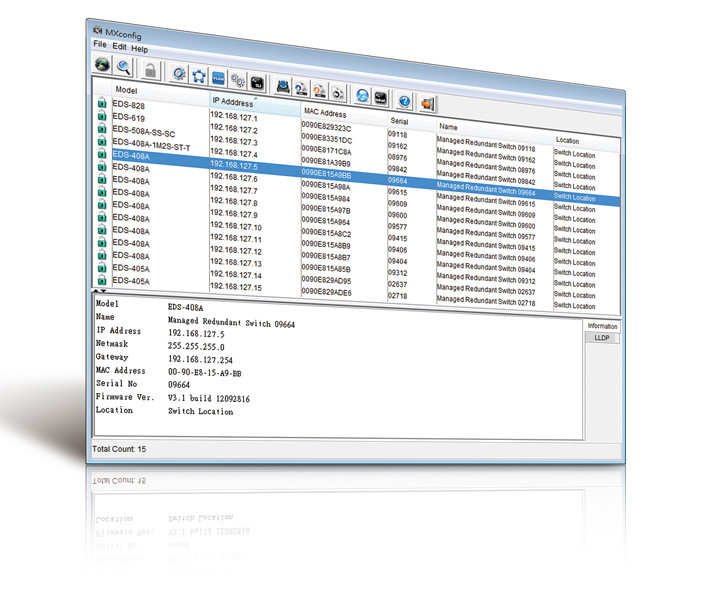Click the lock icon beside EDS-619
This screenshot has height=600, width=720.
point(101,116)
